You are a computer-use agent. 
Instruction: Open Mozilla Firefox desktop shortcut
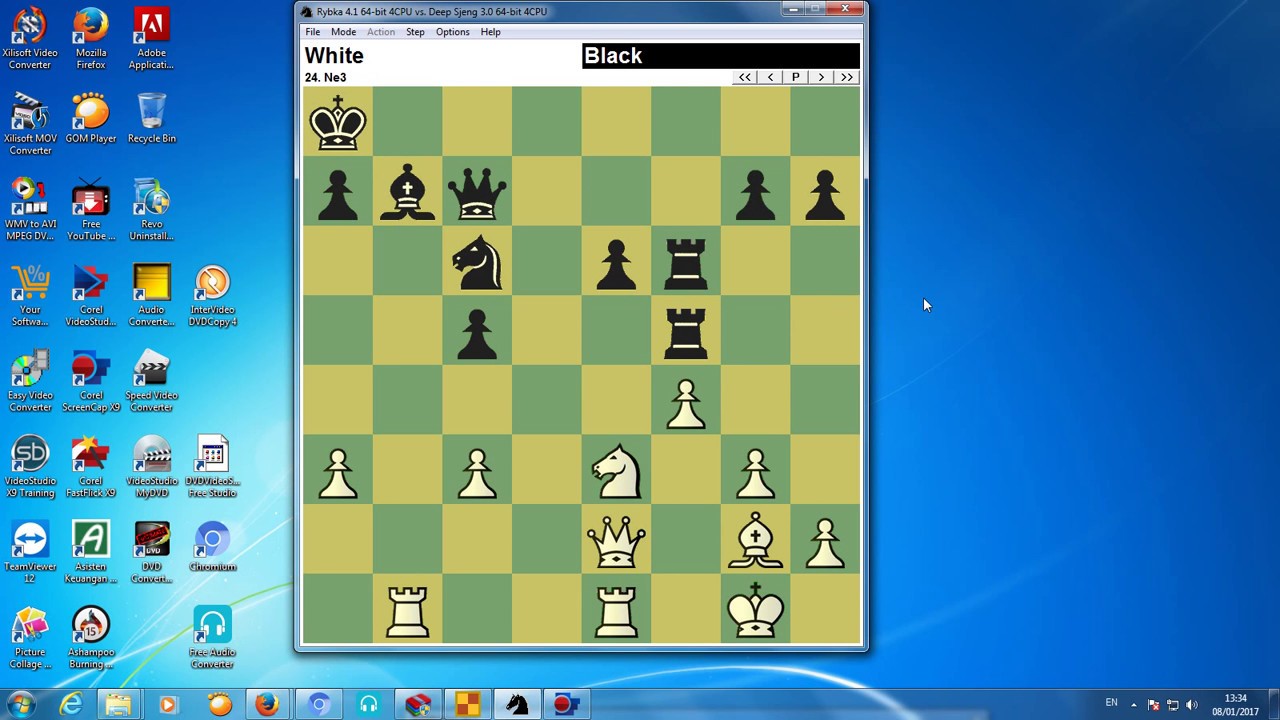pos(90,40)
